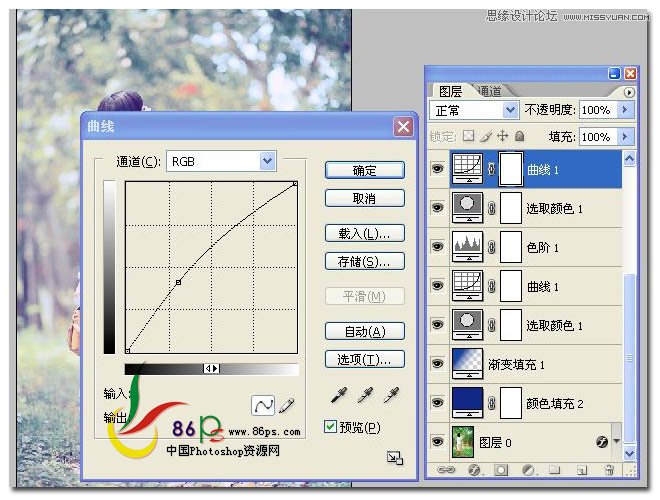Click the 不透明度 100% input field
The width and height of the screenshot is (660, 500).
coord(598,110)
